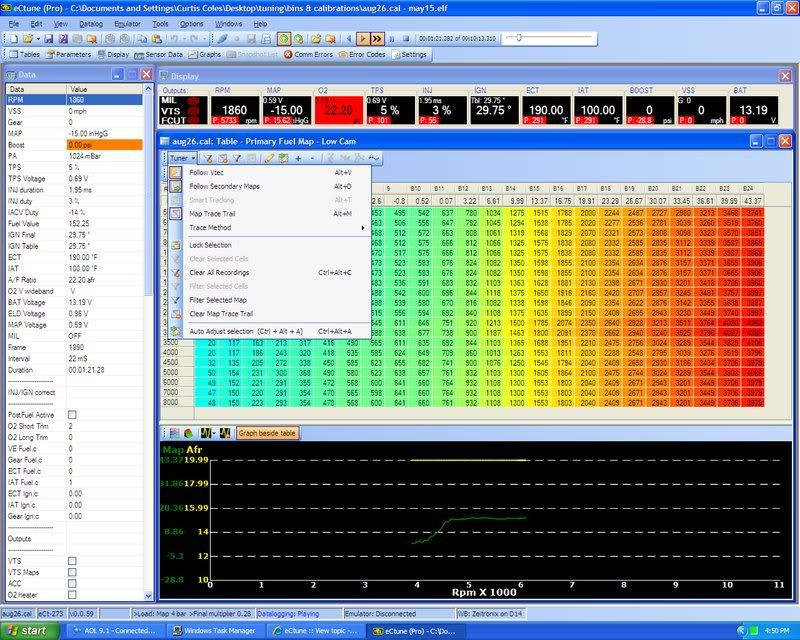
Task: Open the Parameters window
Action: [x=68, y=54]
